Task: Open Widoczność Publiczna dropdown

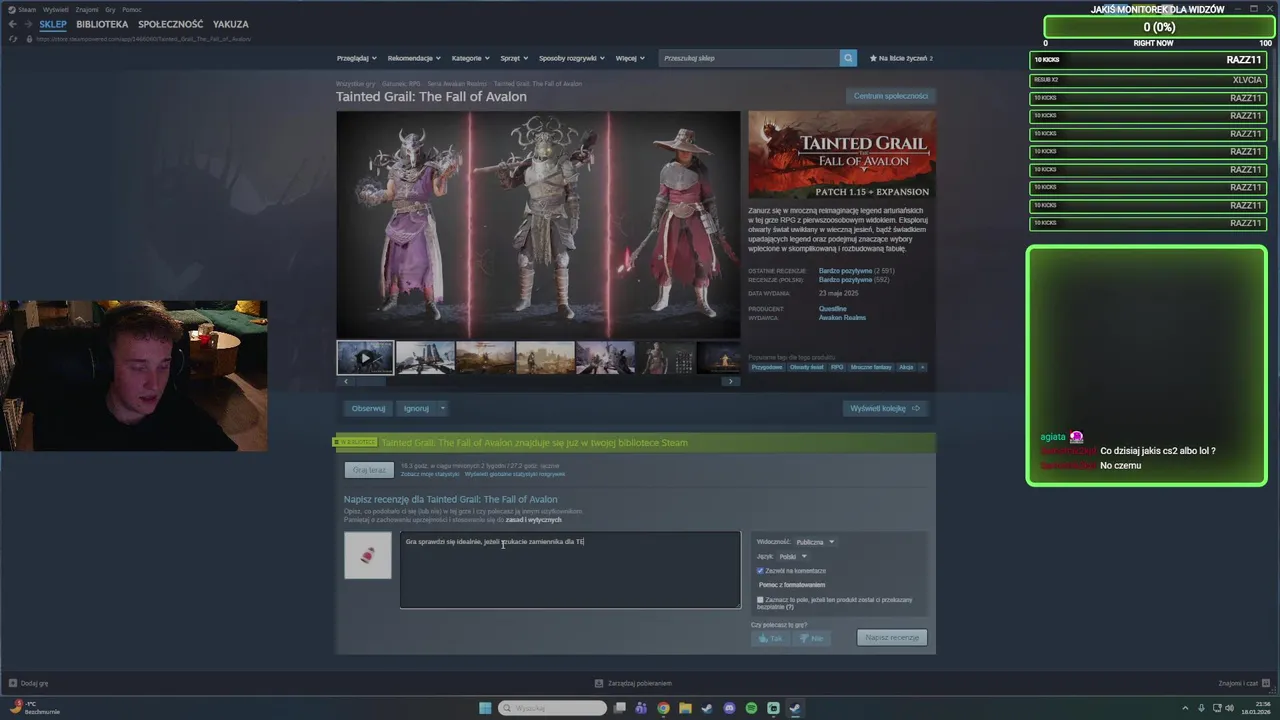Action: [x=815, y=542]
